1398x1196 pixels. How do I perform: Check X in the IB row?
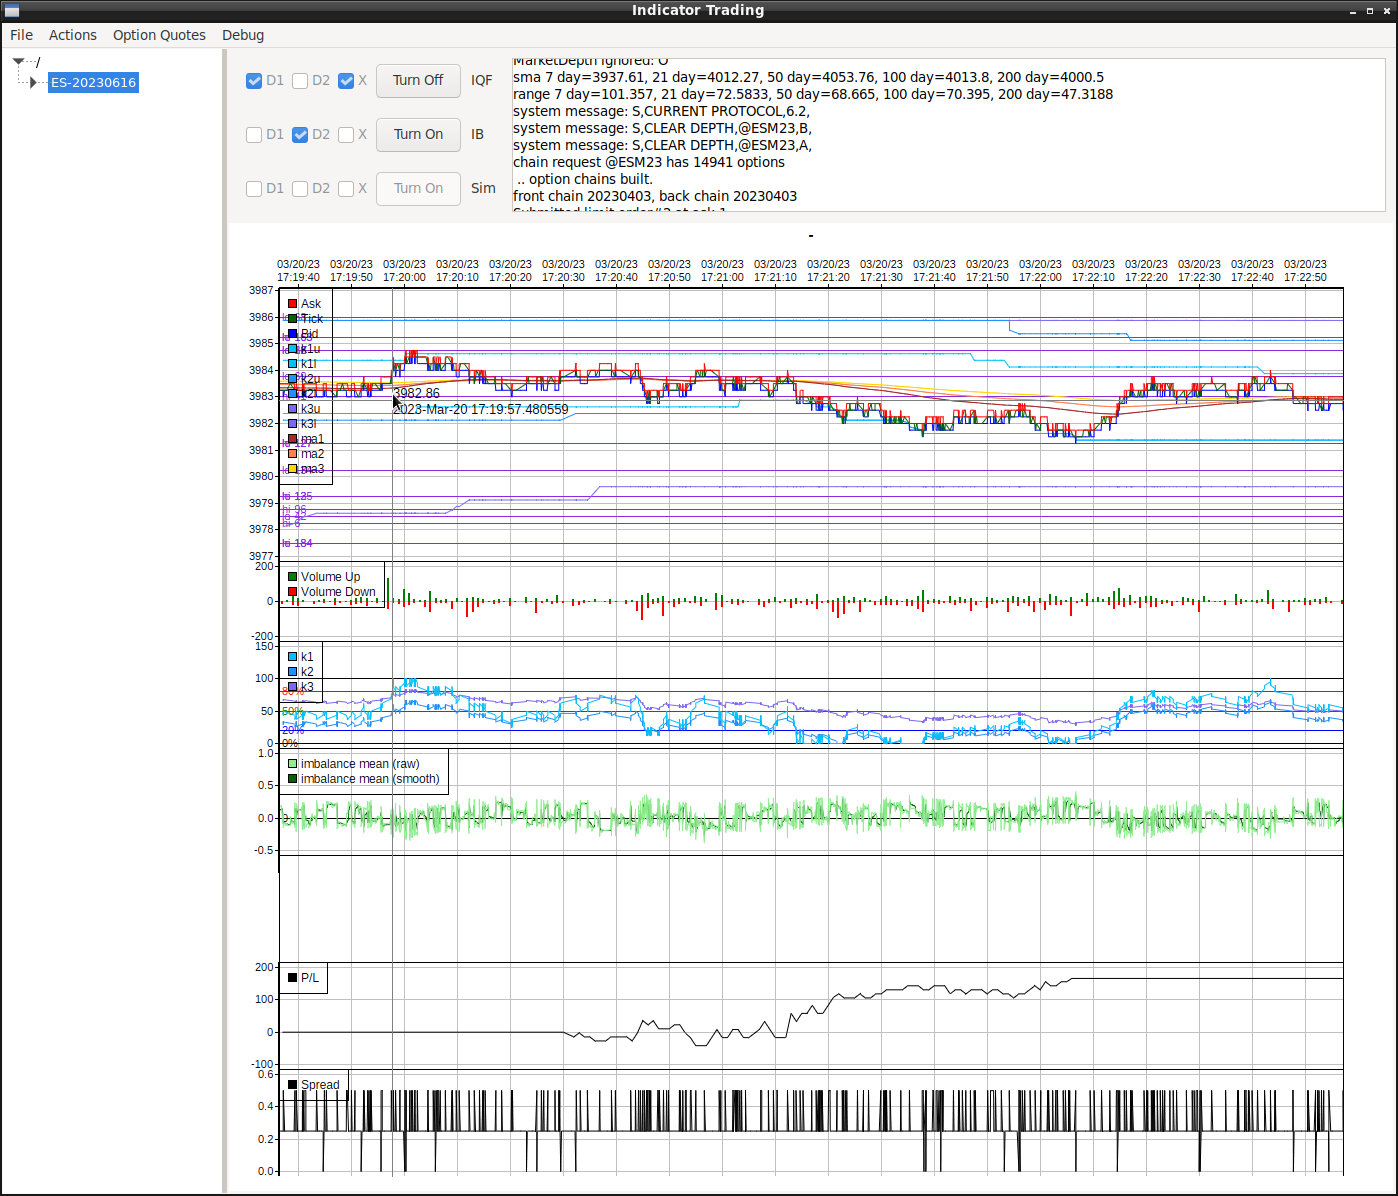[346, 135]
